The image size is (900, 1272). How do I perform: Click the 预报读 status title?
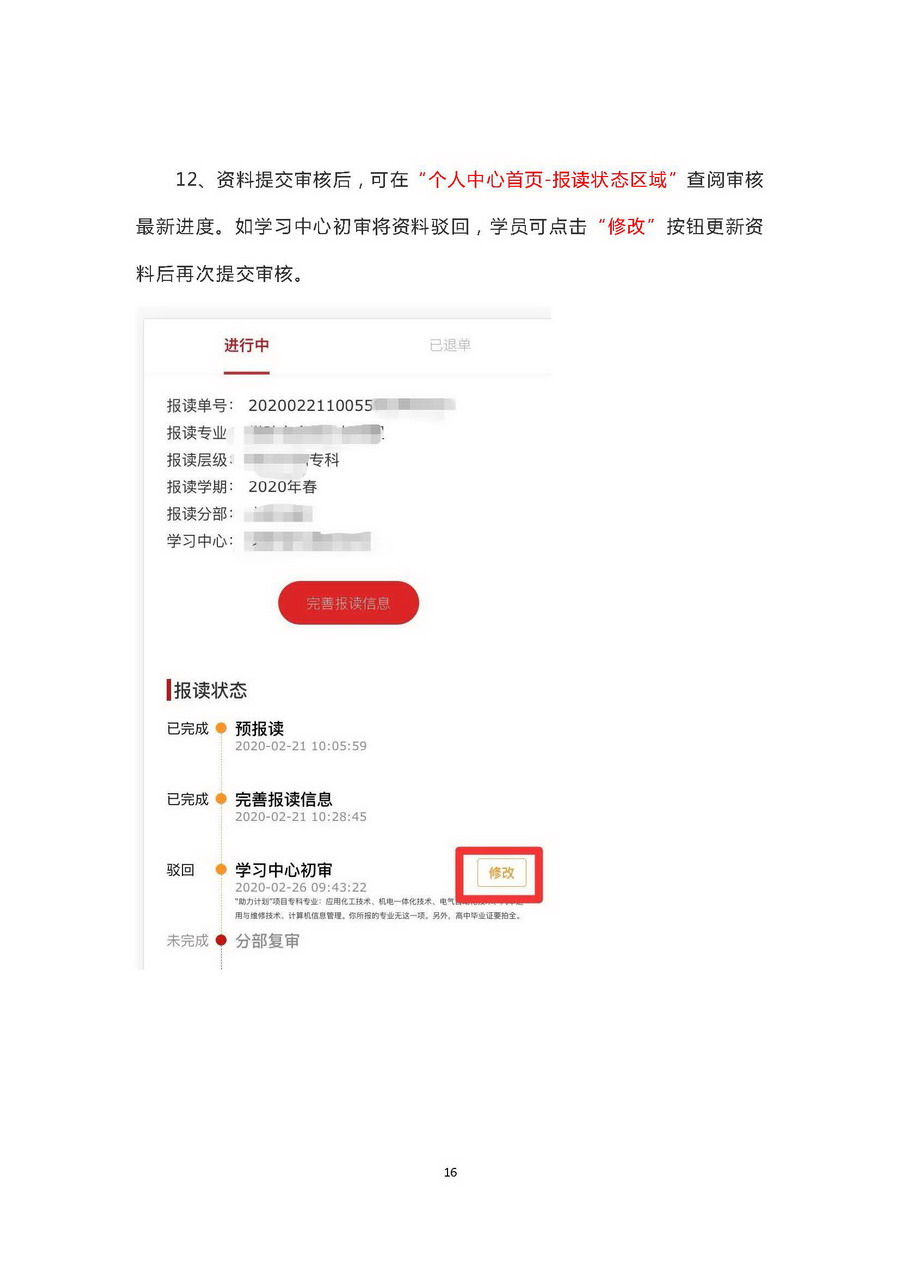[259, 729]
